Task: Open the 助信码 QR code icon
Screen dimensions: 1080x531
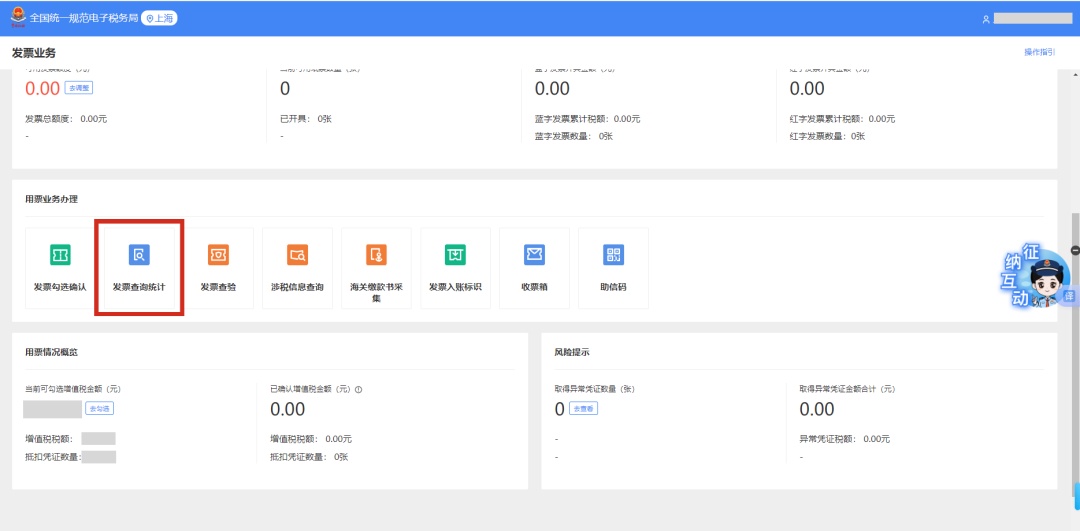Action: click(613, 256)
